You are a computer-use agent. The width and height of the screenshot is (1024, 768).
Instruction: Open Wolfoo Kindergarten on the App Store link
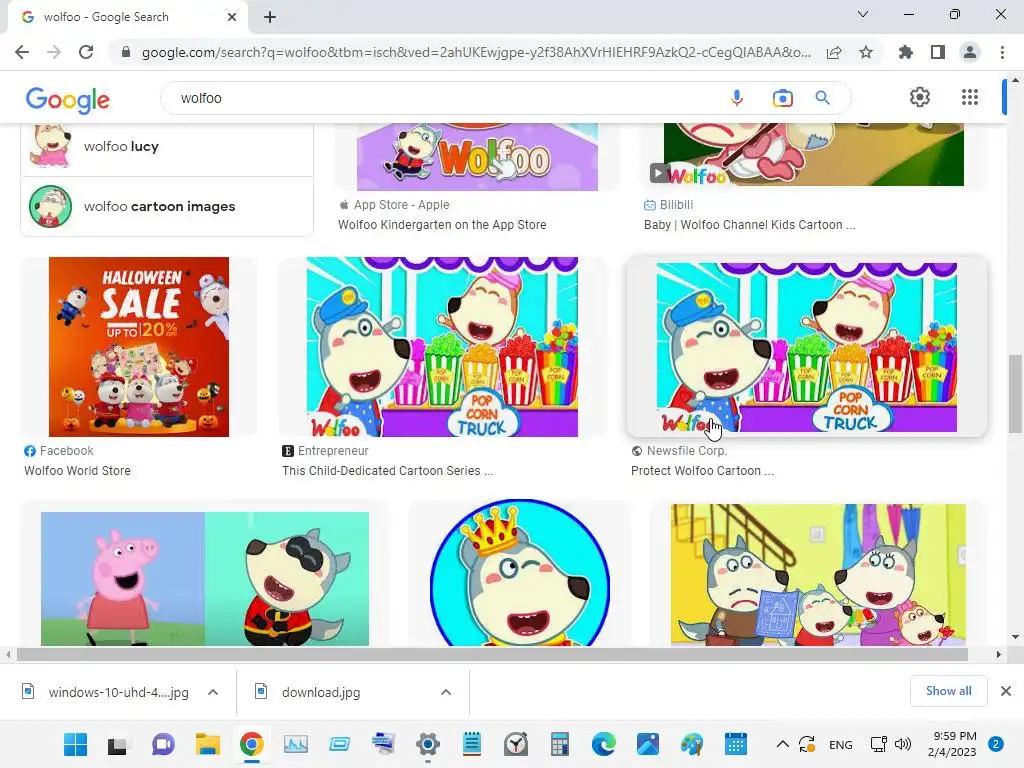(x=442, y=225)
